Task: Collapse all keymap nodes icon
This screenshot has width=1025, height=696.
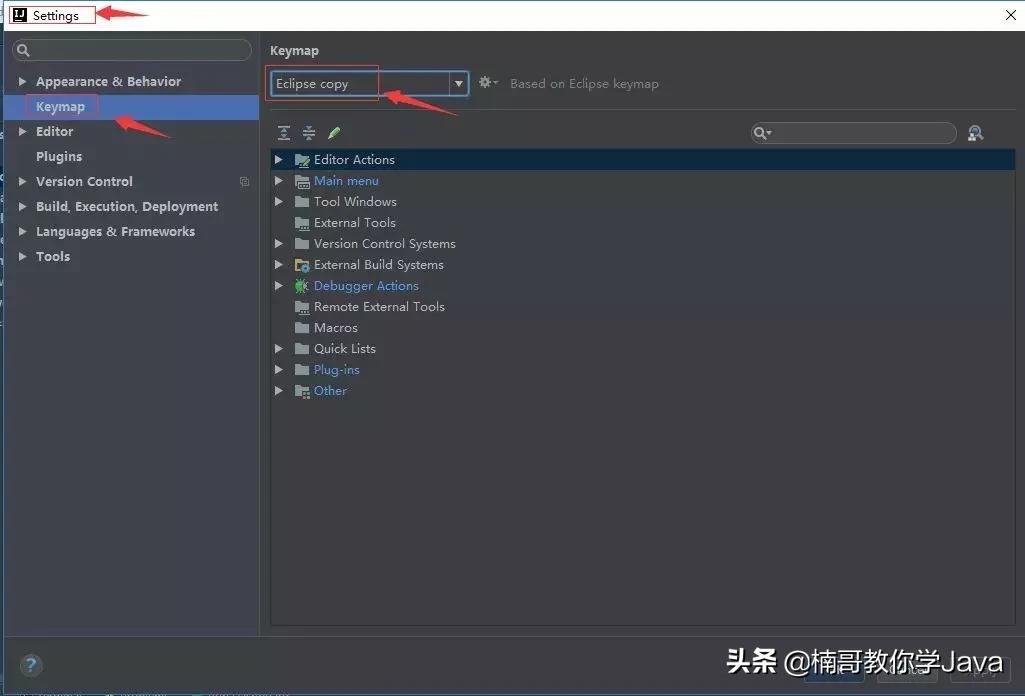Action: (310, 132)
